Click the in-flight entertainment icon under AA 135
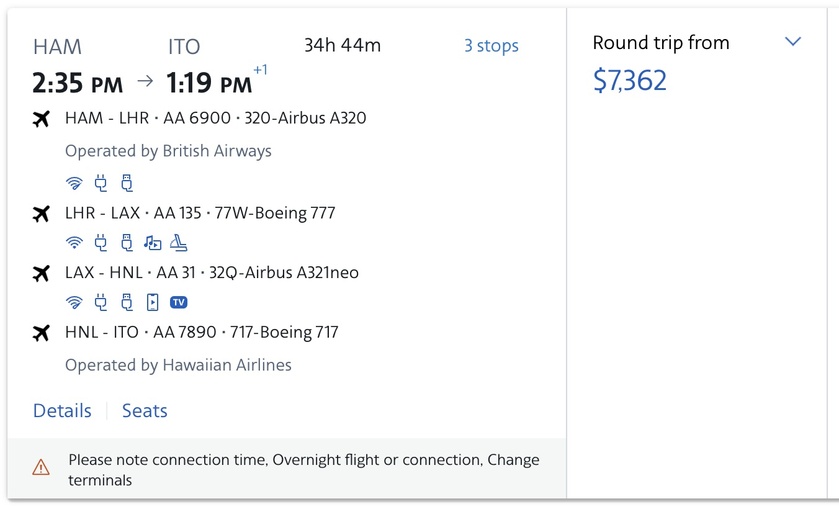The height and width of the screenshot is (509, 839). (x=152, y=243)
